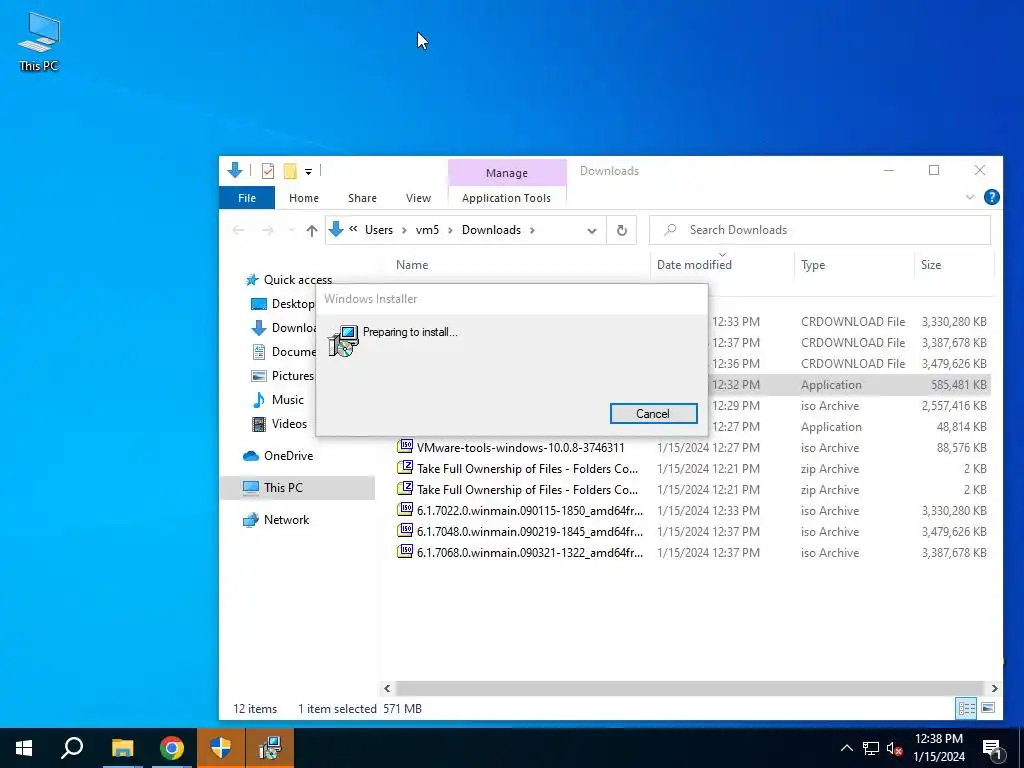
Task: Click the New folder quick access toolbar icon
Action: 290,171
